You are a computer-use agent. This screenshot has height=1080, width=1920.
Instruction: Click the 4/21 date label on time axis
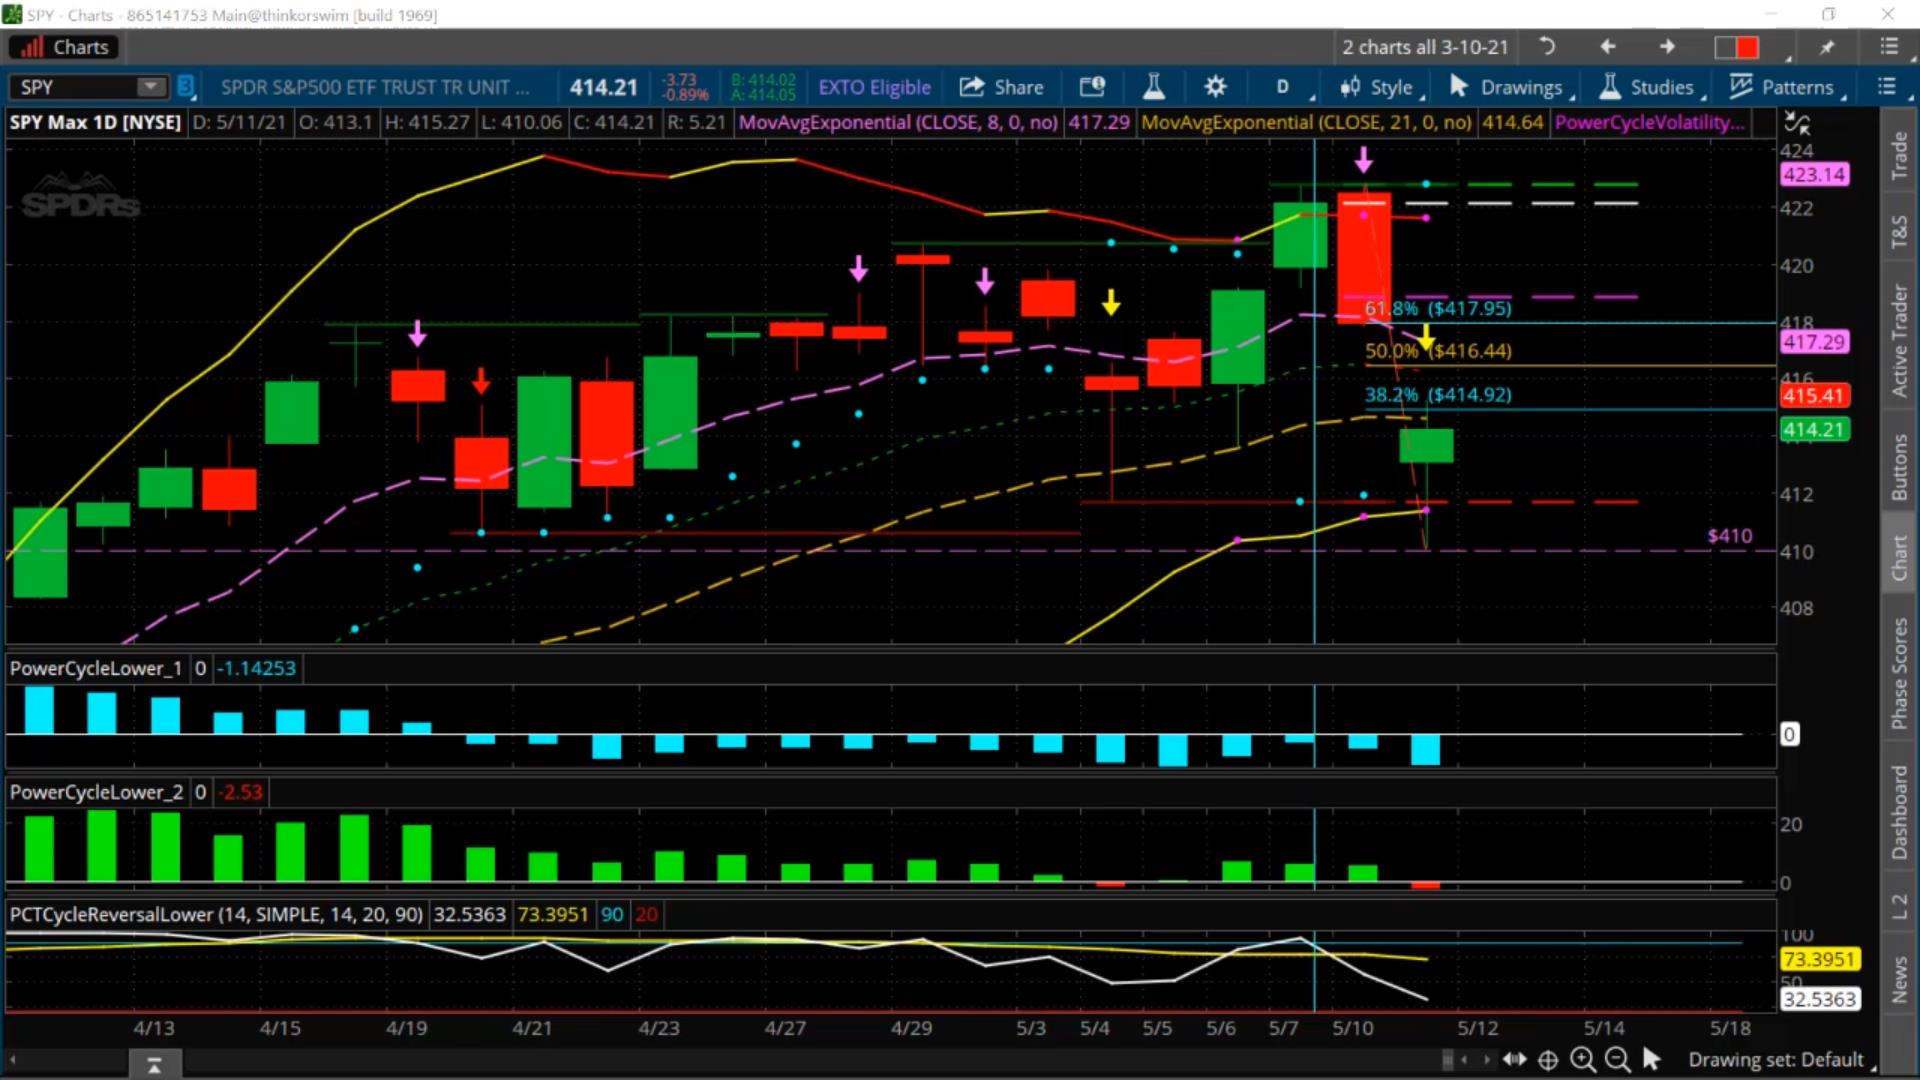click(532, 1028)
